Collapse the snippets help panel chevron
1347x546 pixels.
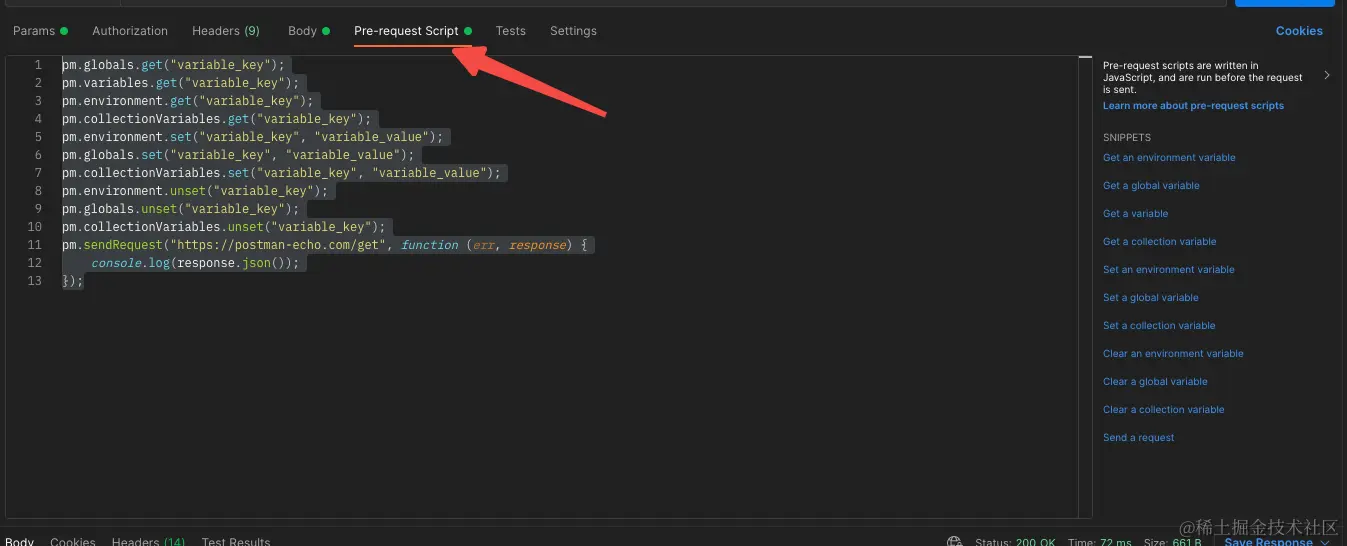click(x=1327, y=75)
